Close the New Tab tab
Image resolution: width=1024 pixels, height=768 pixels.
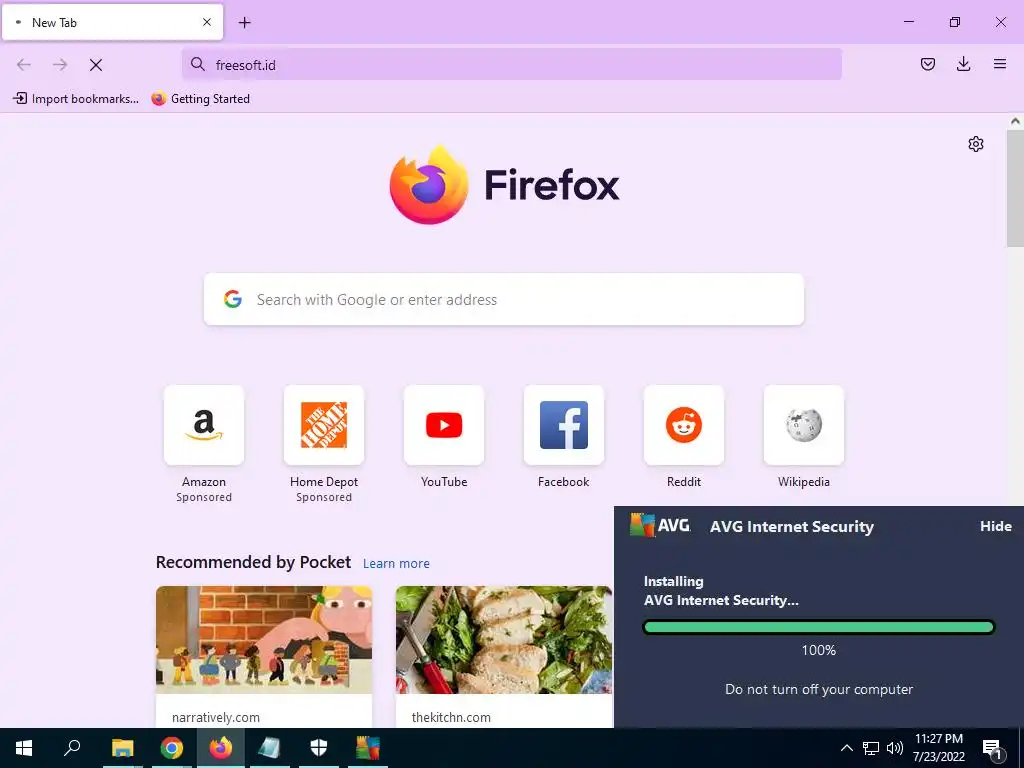click(207, 22)
